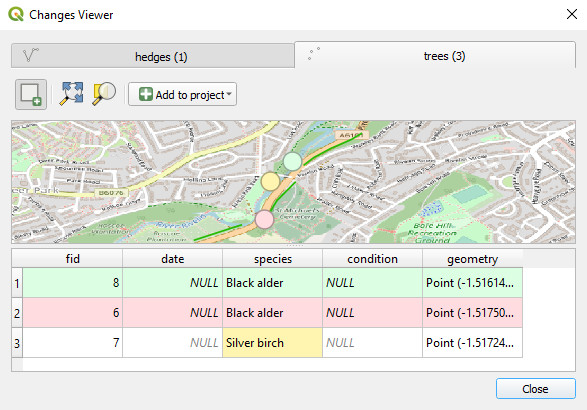Select the Silver birch cell
Image resolution: width=587 pixels, height=410 pixels.
[273, 343]
